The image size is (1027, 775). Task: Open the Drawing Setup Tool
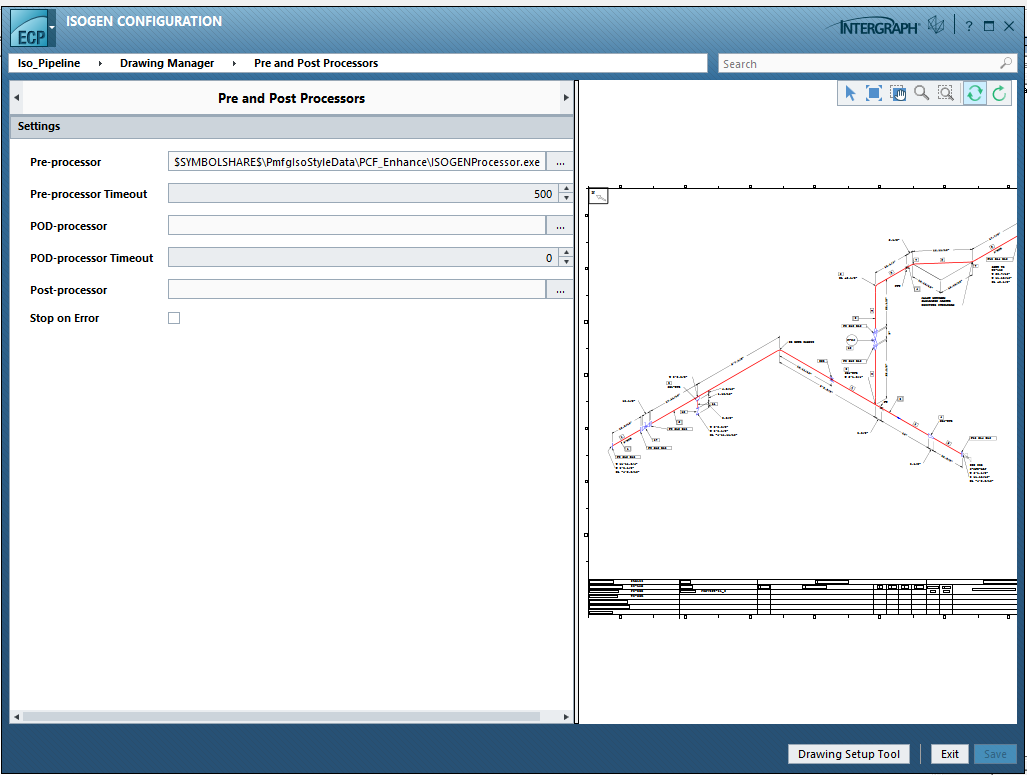849,754
